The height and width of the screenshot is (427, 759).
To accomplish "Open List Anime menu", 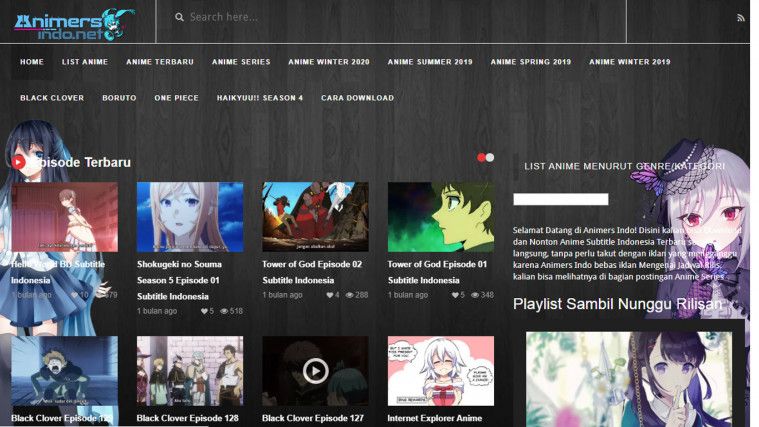I will pos(85,62).
